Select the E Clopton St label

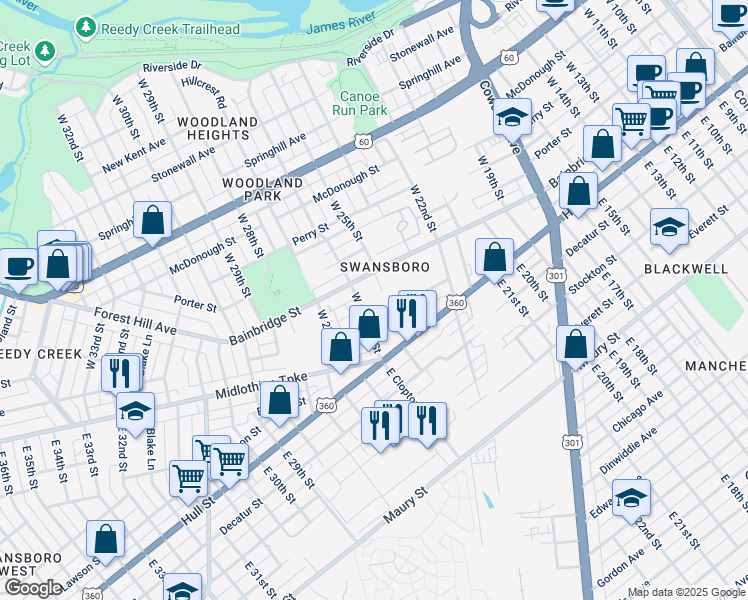400,384
